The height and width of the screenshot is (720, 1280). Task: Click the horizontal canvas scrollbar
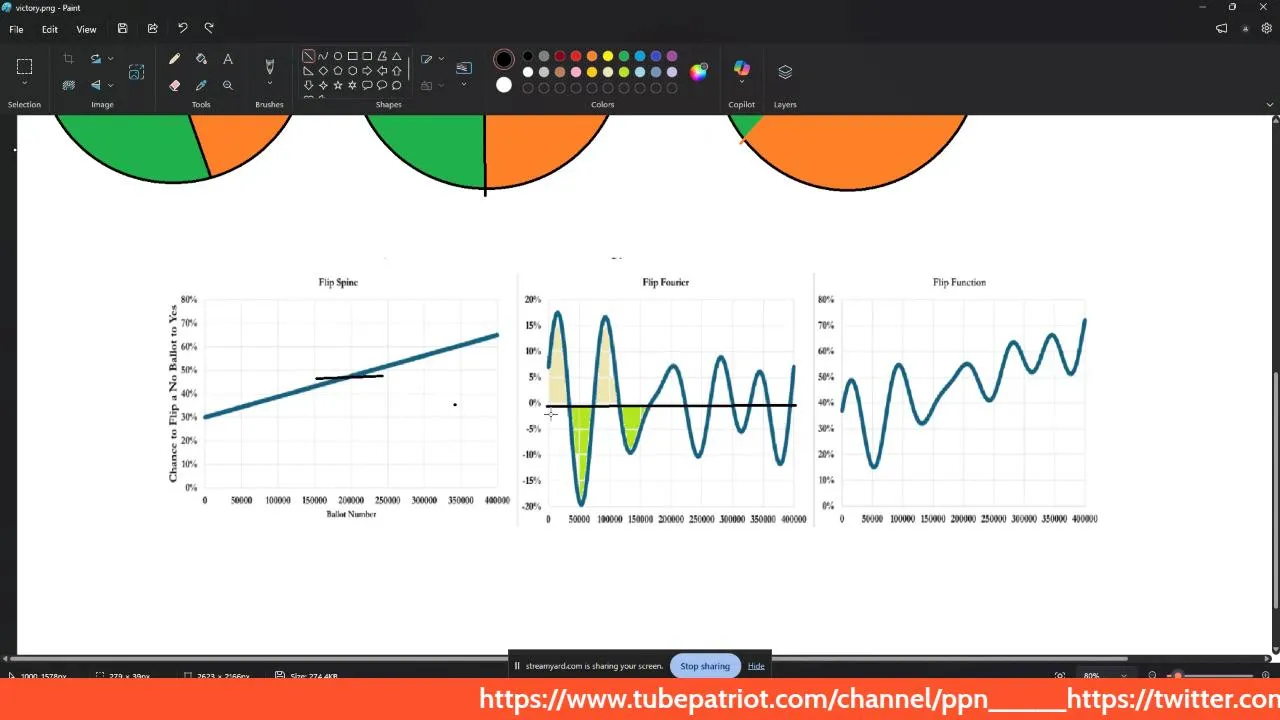(568, 658)
